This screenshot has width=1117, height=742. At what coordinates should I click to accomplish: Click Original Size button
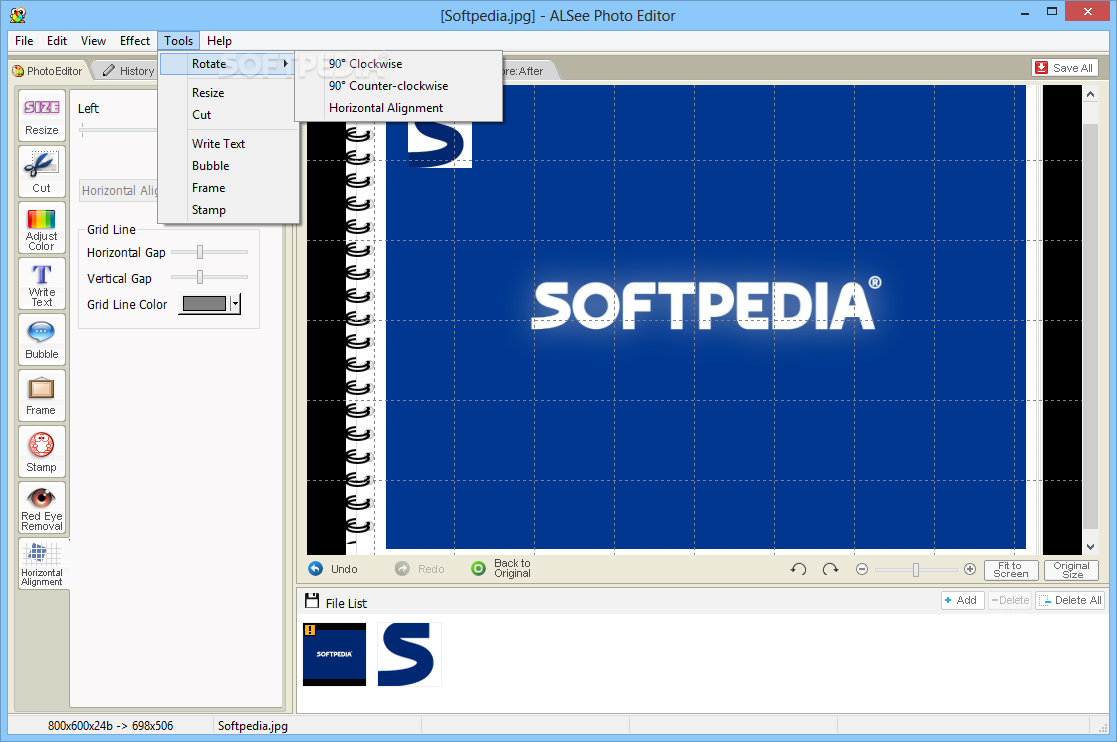1071,570
